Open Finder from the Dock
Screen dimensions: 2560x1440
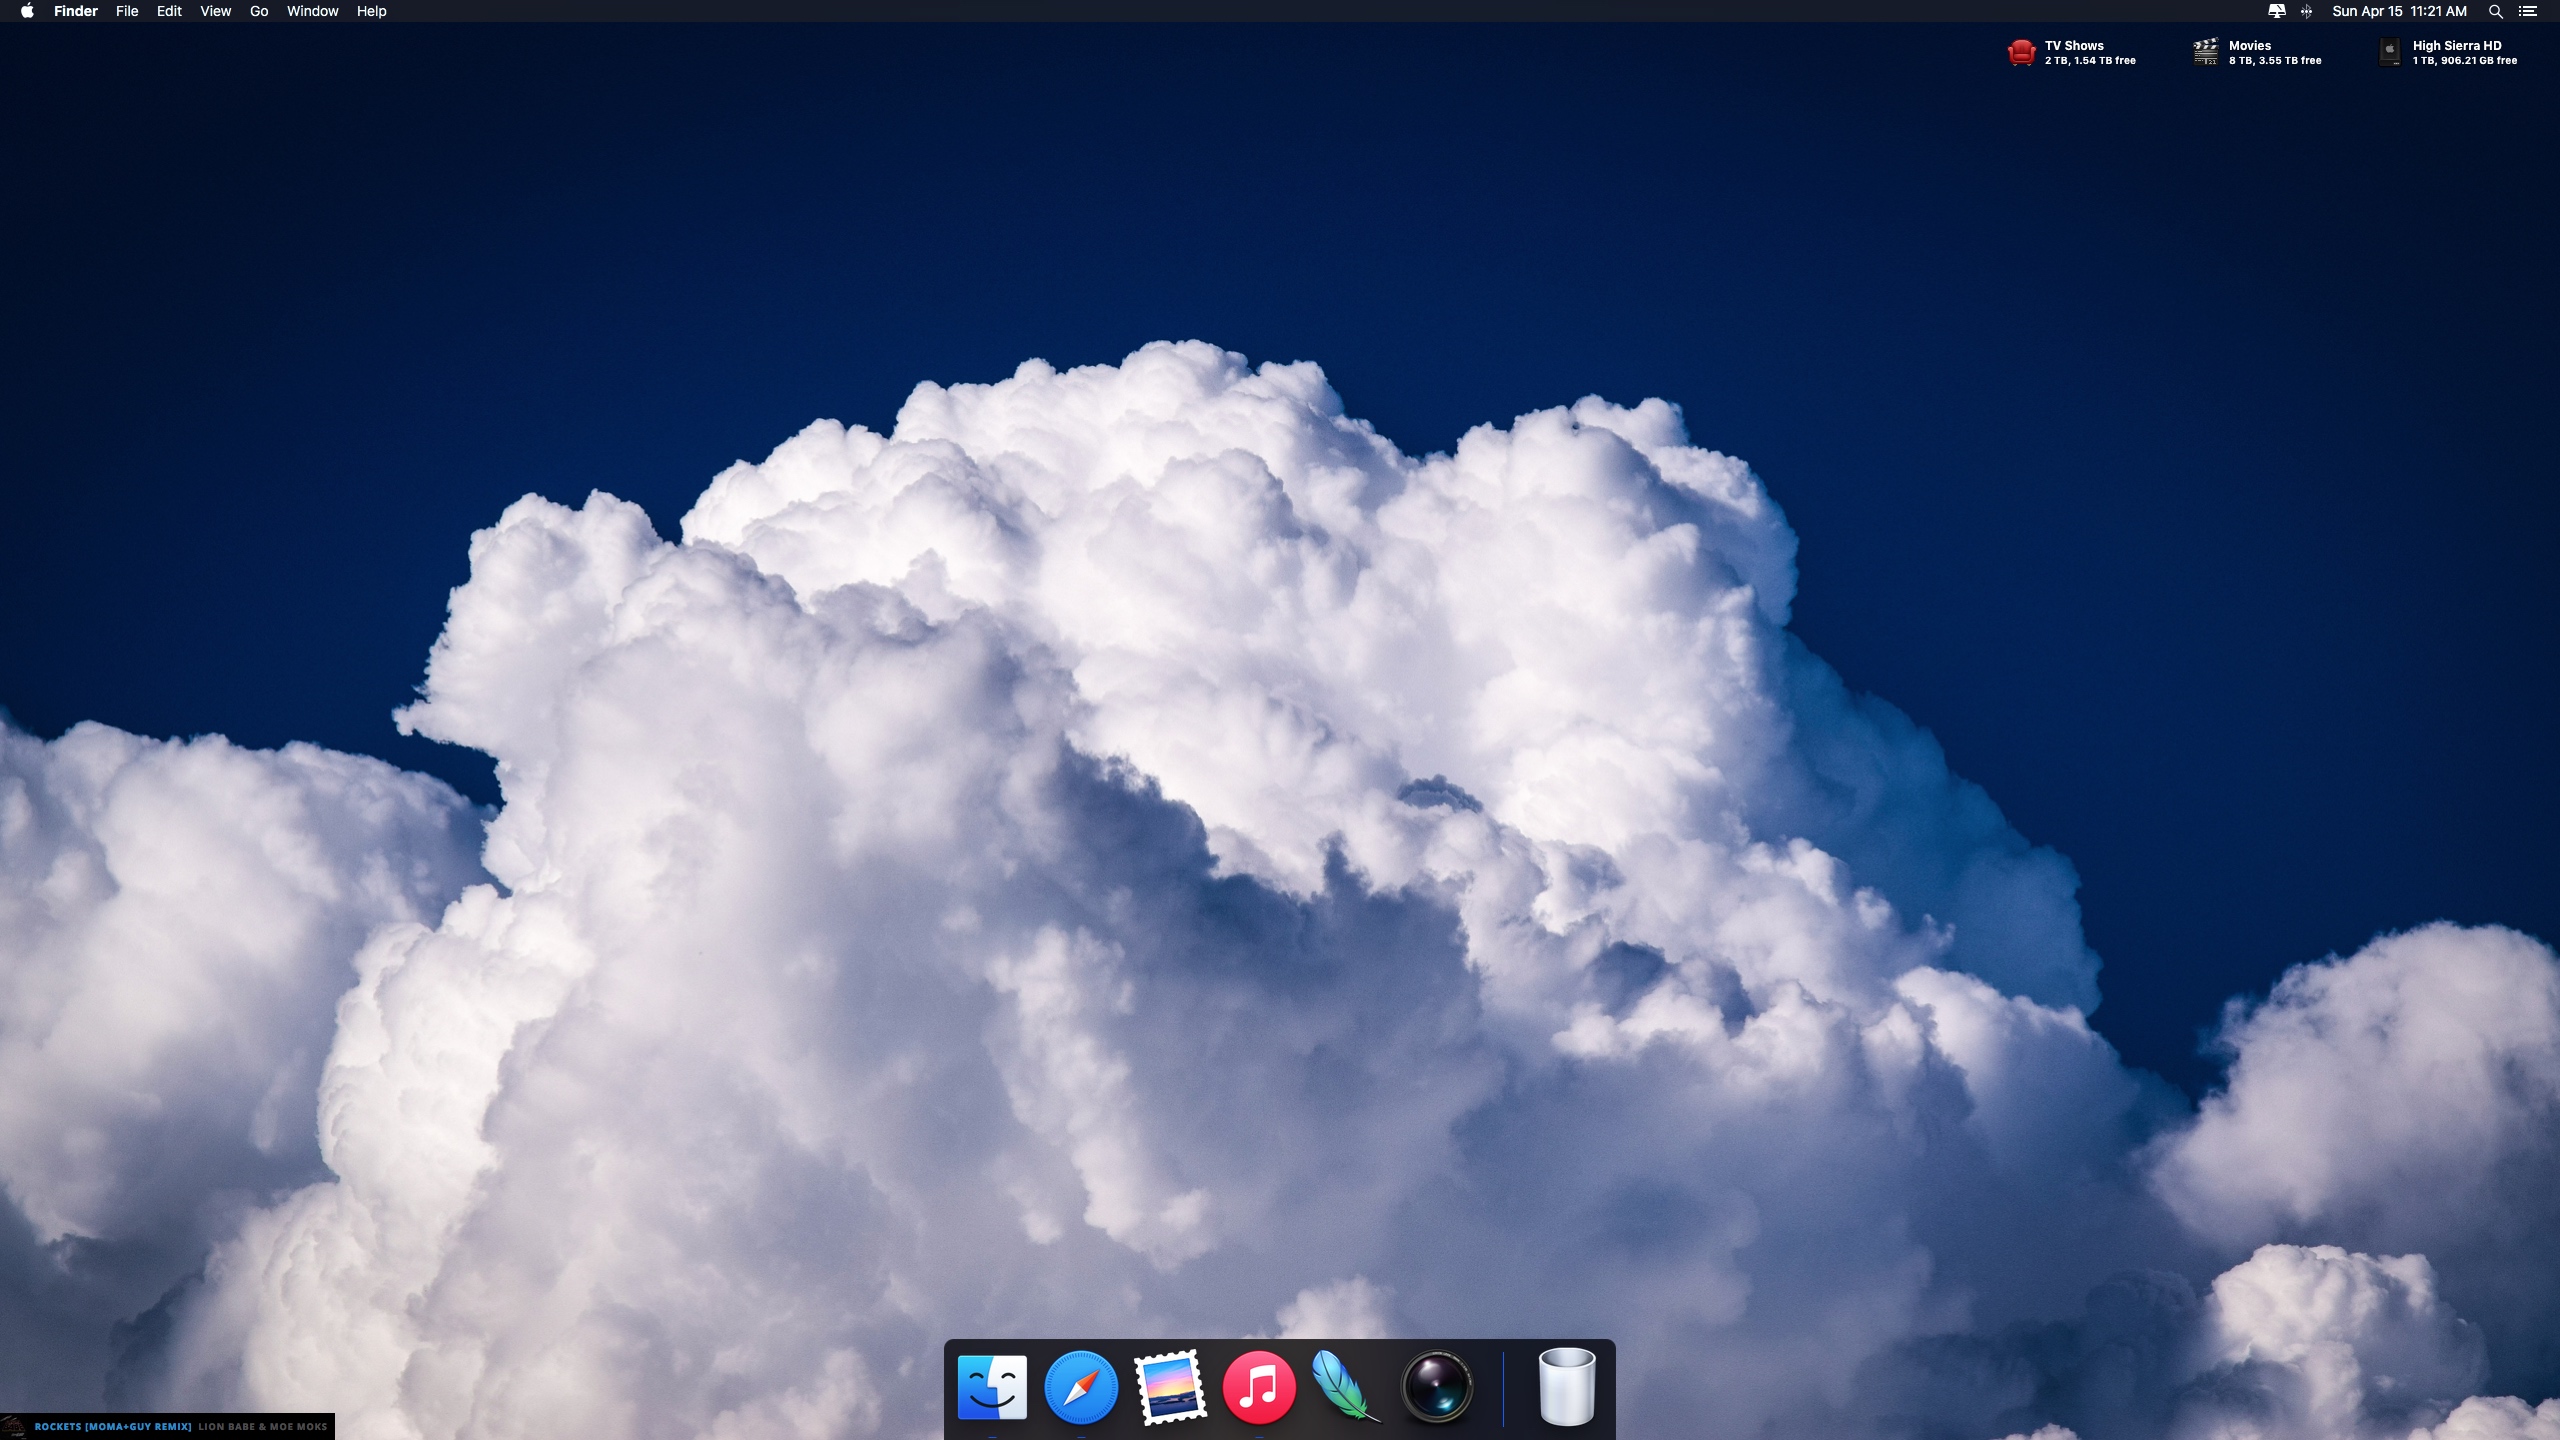(992, 1387)
